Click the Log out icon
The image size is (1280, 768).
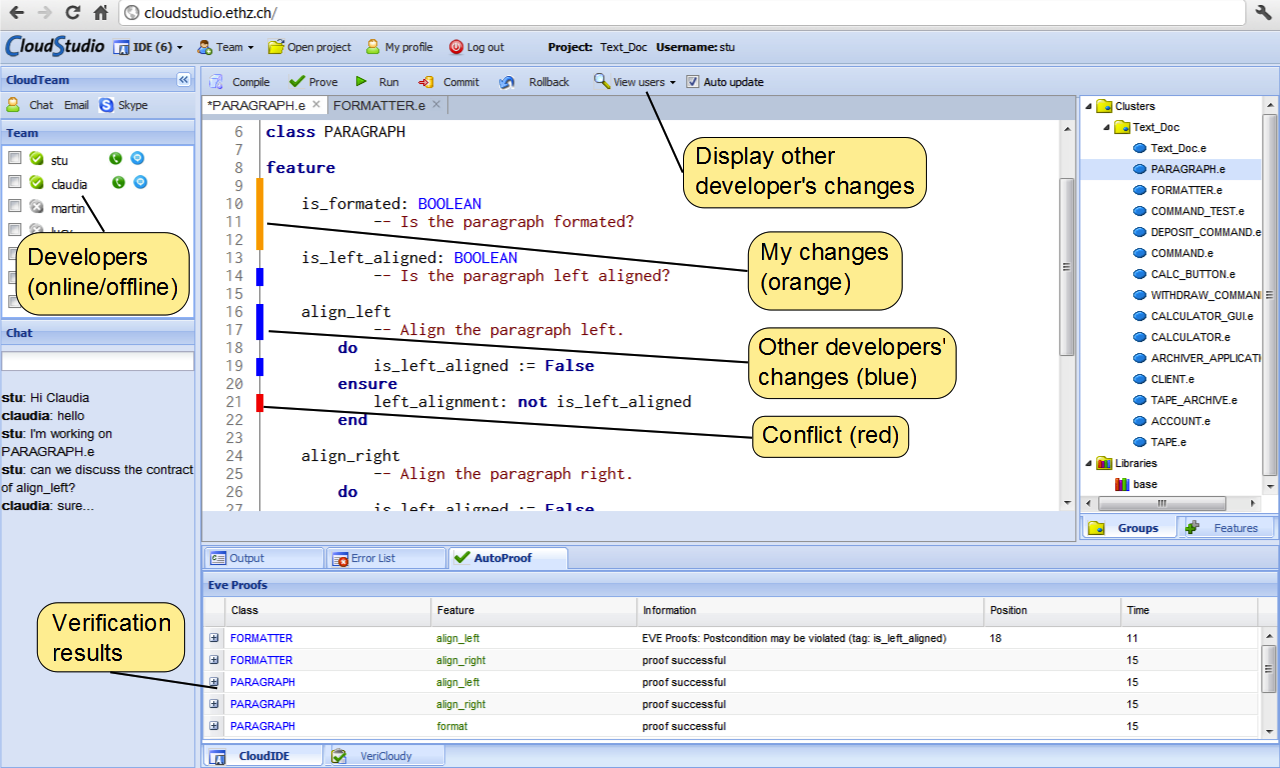(x=456, y=47)
